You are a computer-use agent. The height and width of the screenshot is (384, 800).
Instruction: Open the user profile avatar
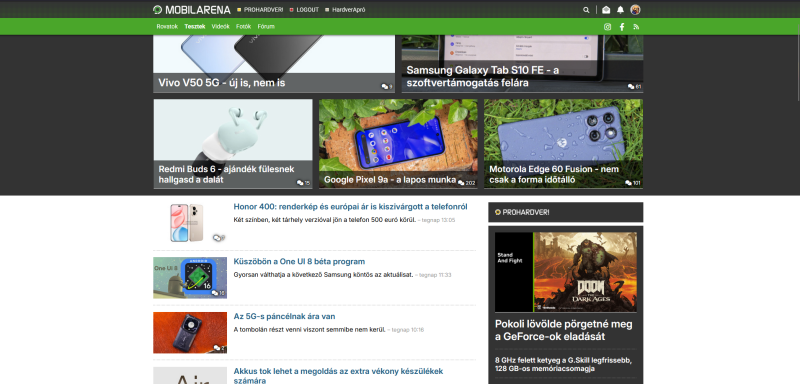pos(635,10)
